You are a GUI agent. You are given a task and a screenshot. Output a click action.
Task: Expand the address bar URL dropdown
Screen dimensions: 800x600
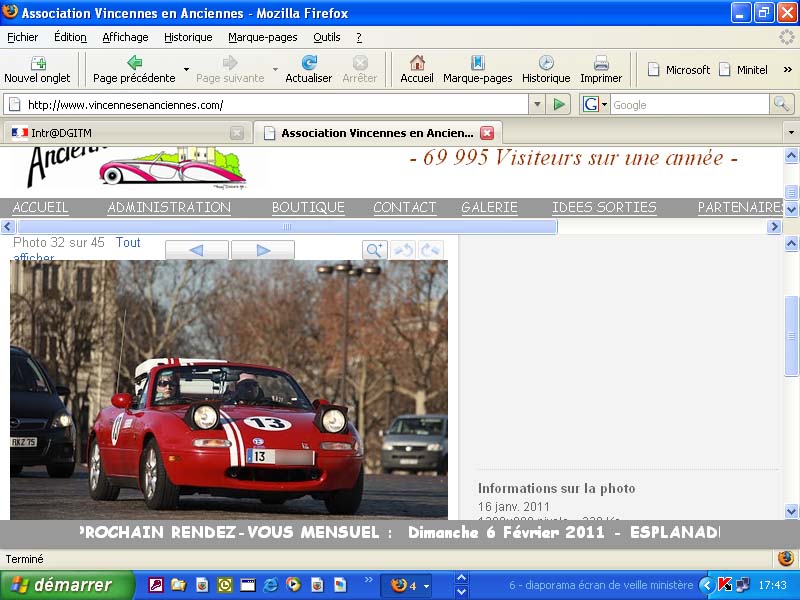pos(537,105)
